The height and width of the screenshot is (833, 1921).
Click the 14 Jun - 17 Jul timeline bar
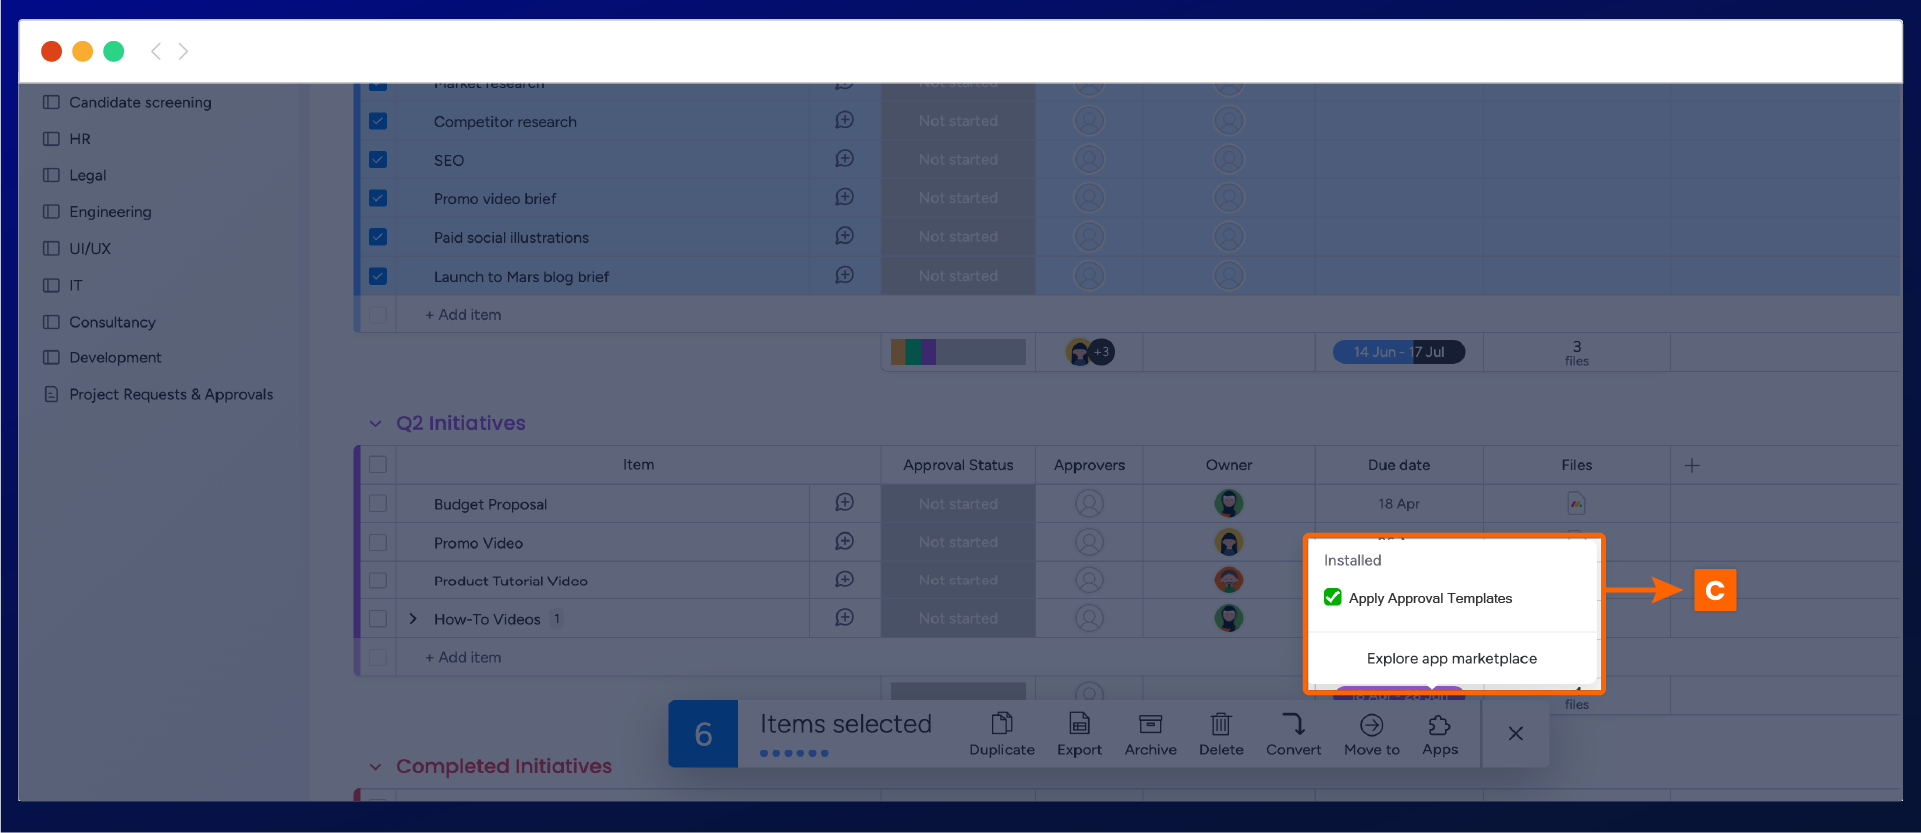pos(1398,352)
